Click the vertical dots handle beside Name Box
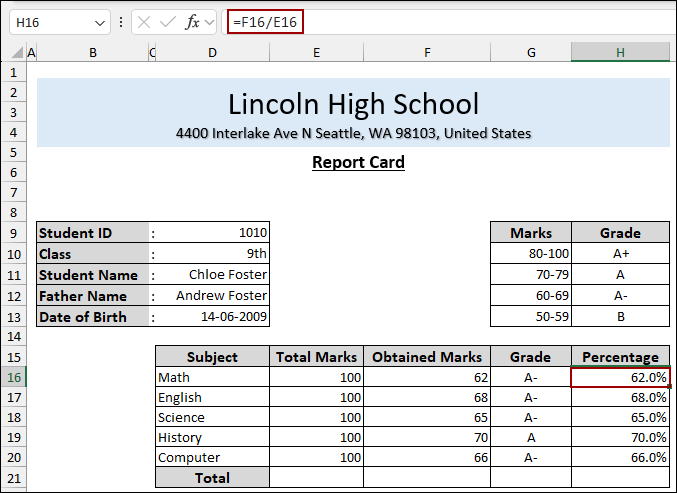The image size is (677, 493). coord(121,22)
